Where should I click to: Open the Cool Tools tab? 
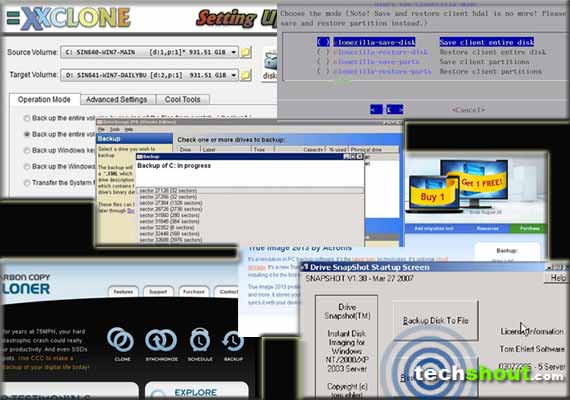[x=182, y=100]
